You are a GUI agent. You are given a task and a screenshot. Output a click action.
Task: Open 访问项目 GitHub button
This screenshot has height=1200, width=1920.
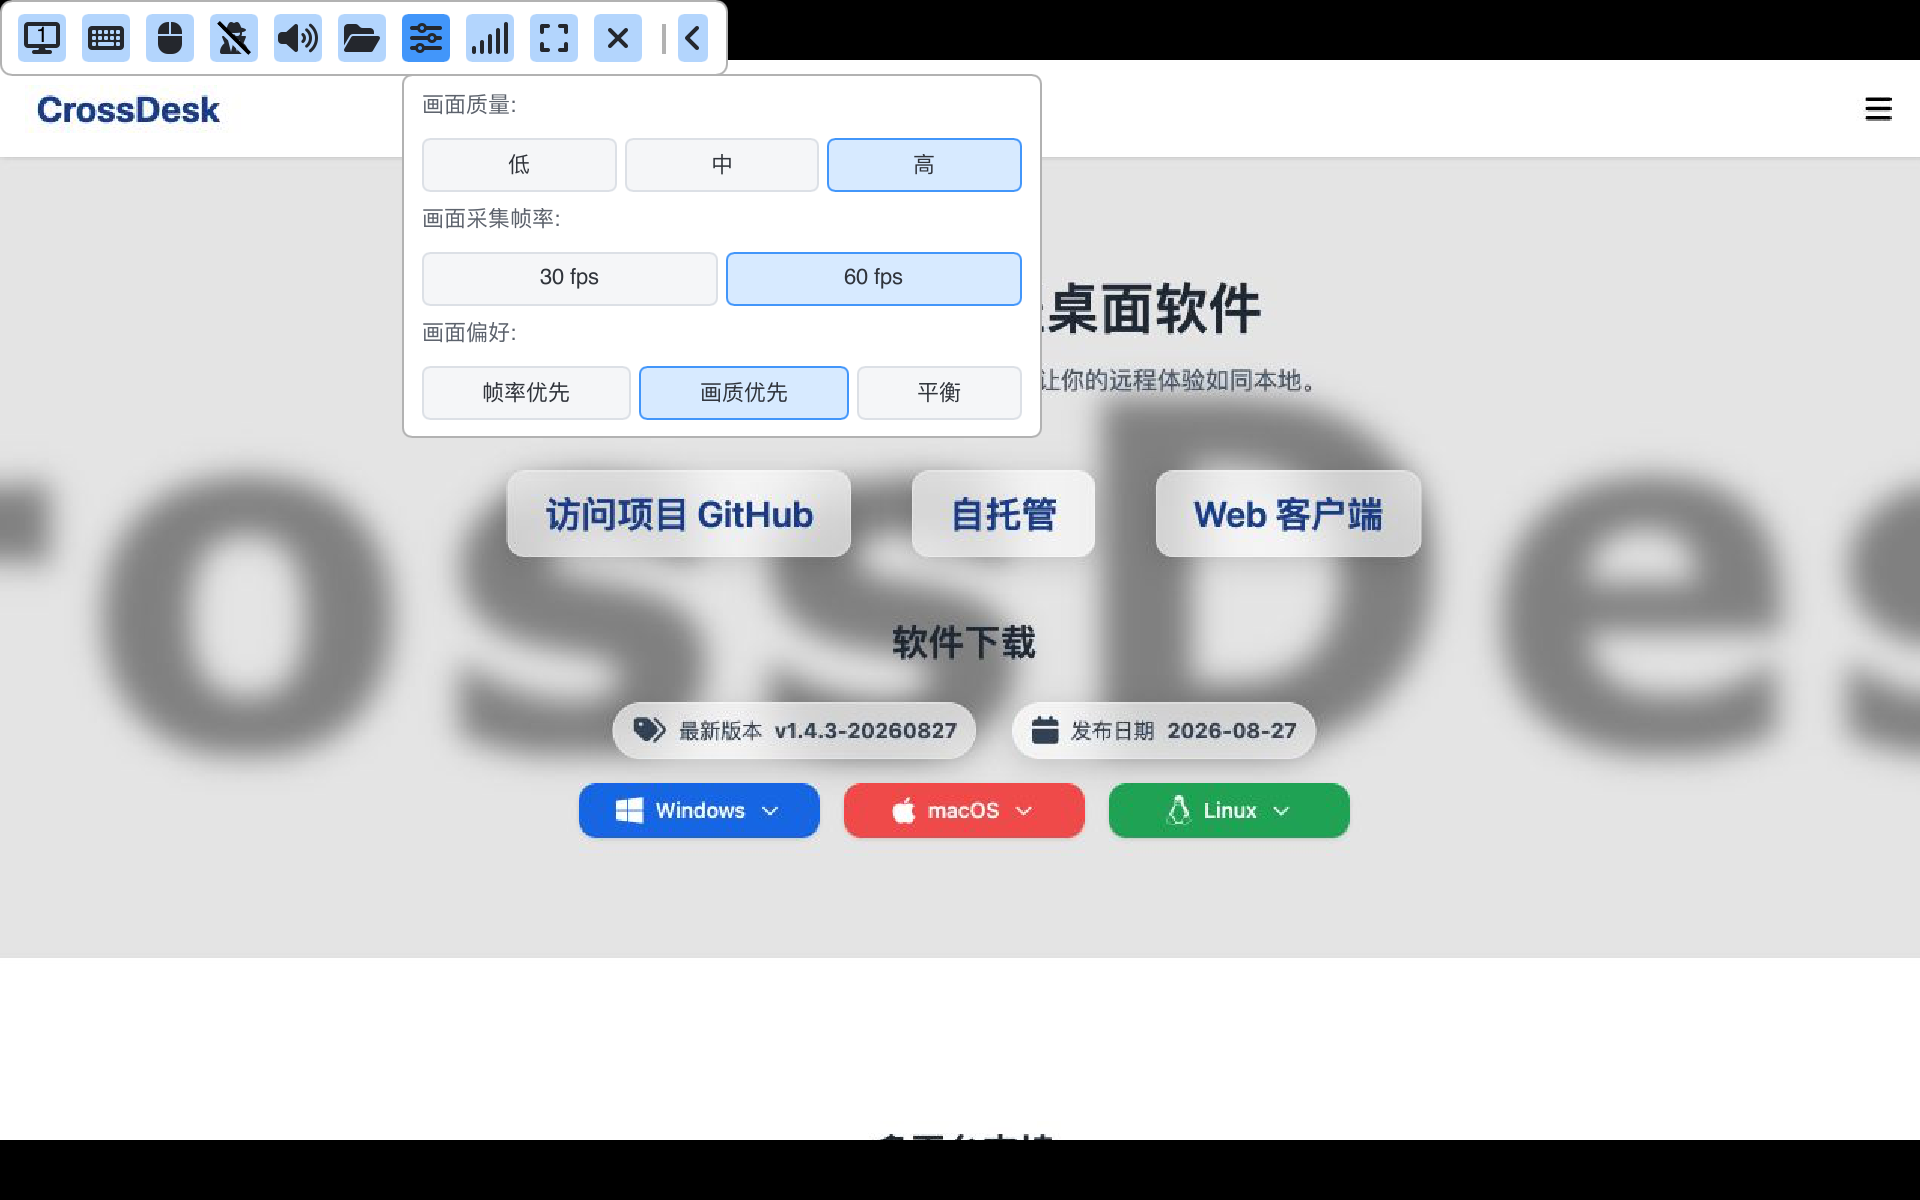679,514
